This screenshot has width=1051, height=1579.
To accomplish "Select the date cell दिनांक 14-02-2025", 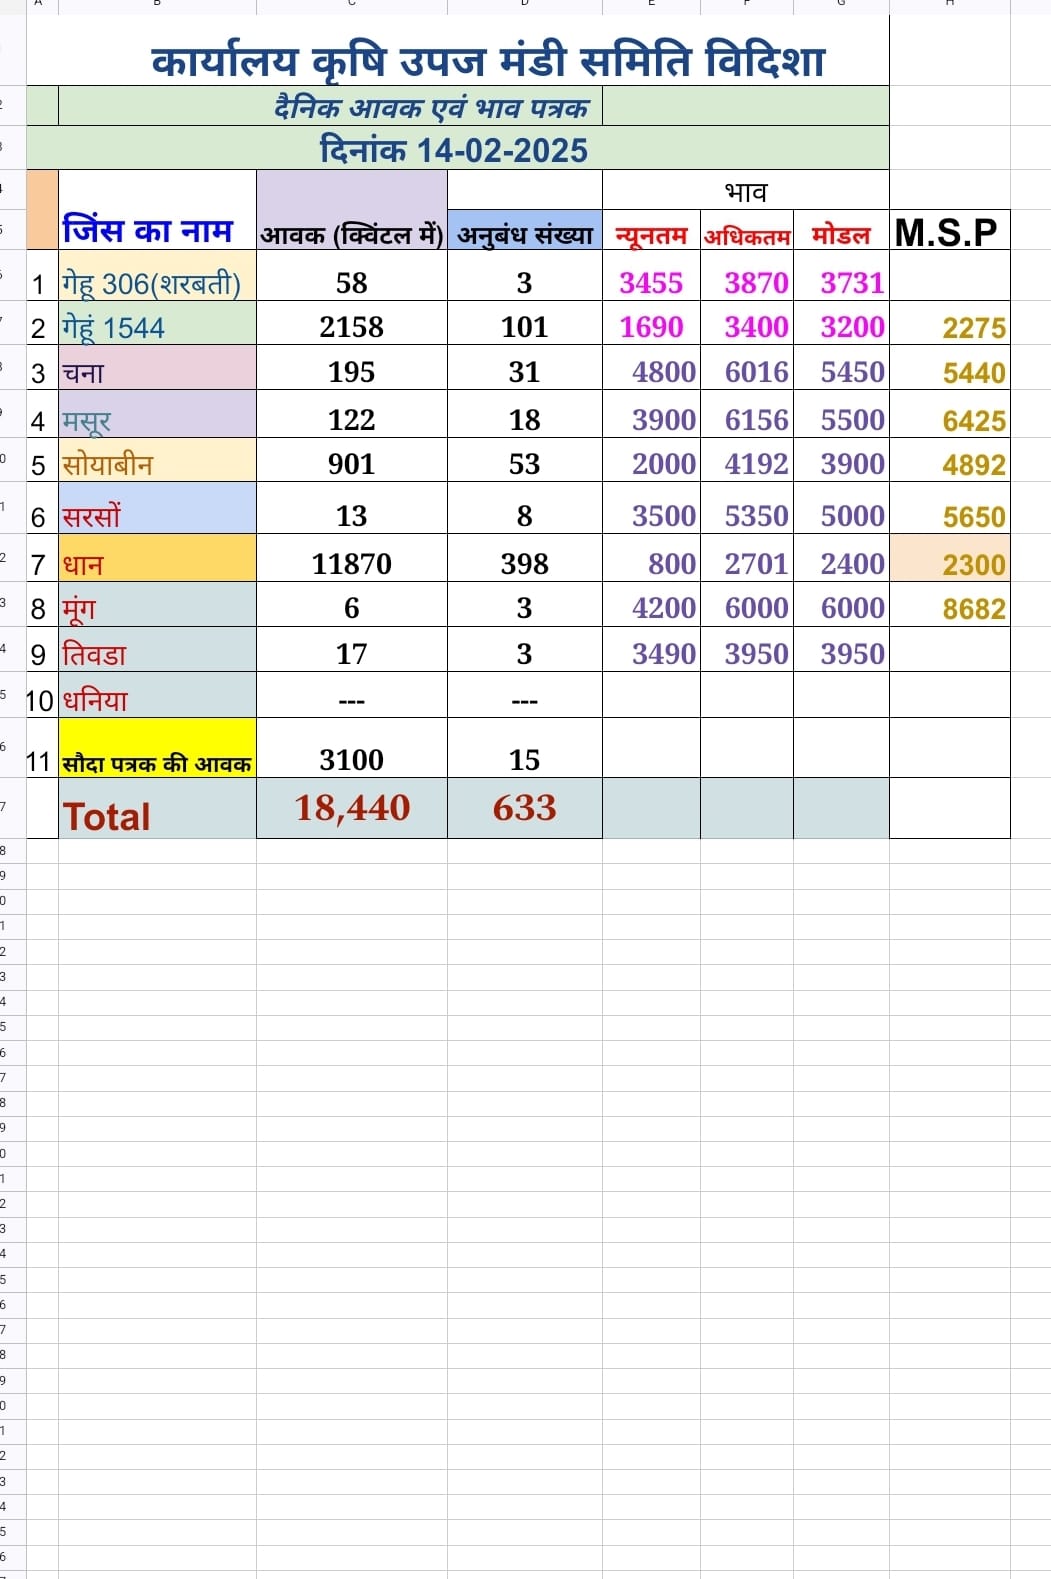I will click(x=457, y=149).
